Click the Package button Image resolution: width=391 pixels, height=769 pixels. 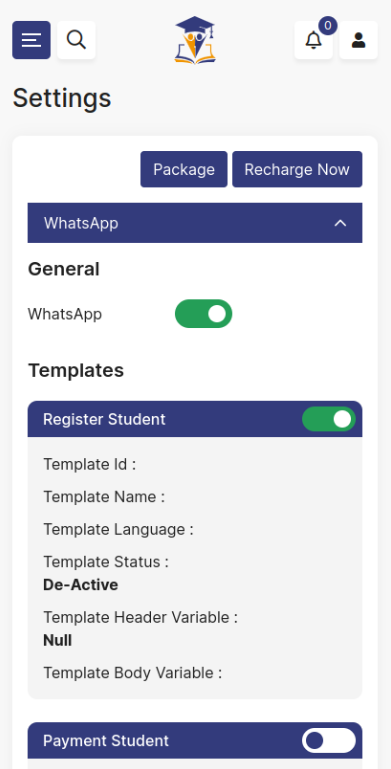pos(184,169)
